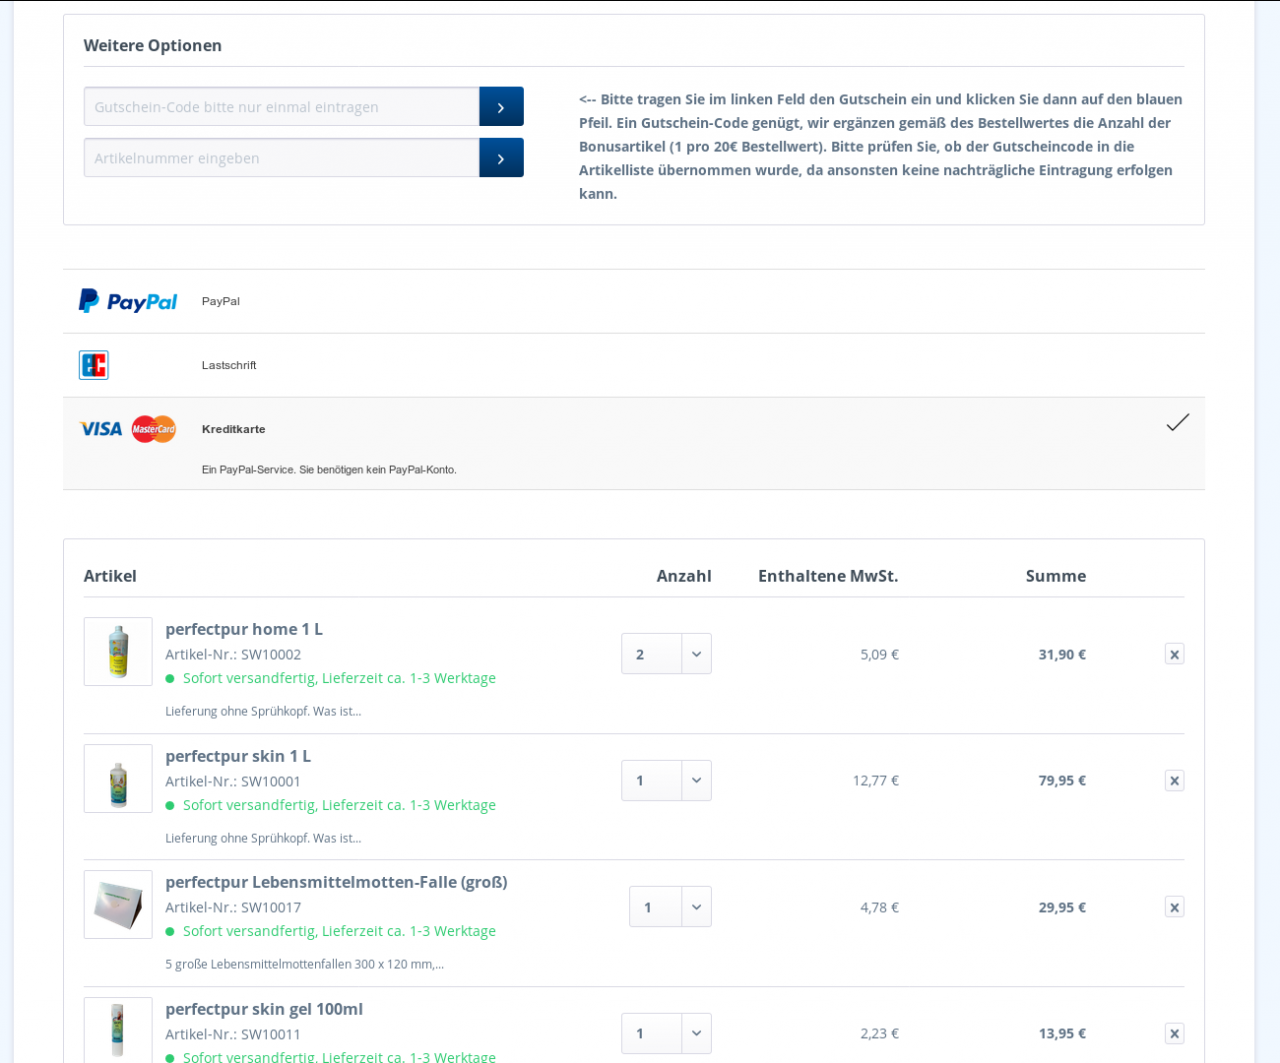Click the VAT value '4,78 €'
The width and height of the screenshot is (1280, 1063).
point(880,907)
